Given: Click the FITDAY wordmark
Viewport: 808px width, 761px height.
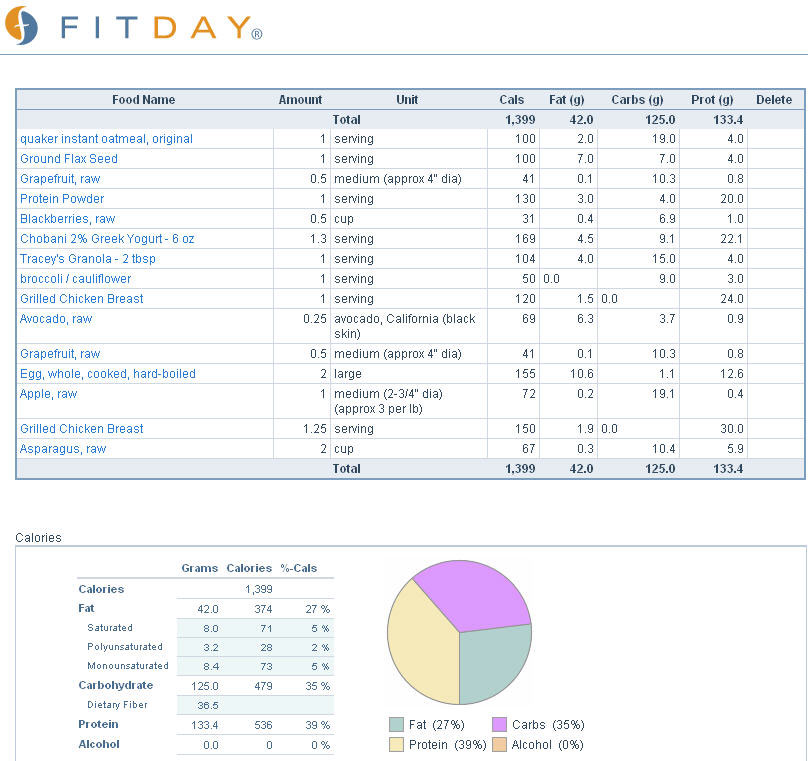Looking at the screenshot, I should coord(161,27).
